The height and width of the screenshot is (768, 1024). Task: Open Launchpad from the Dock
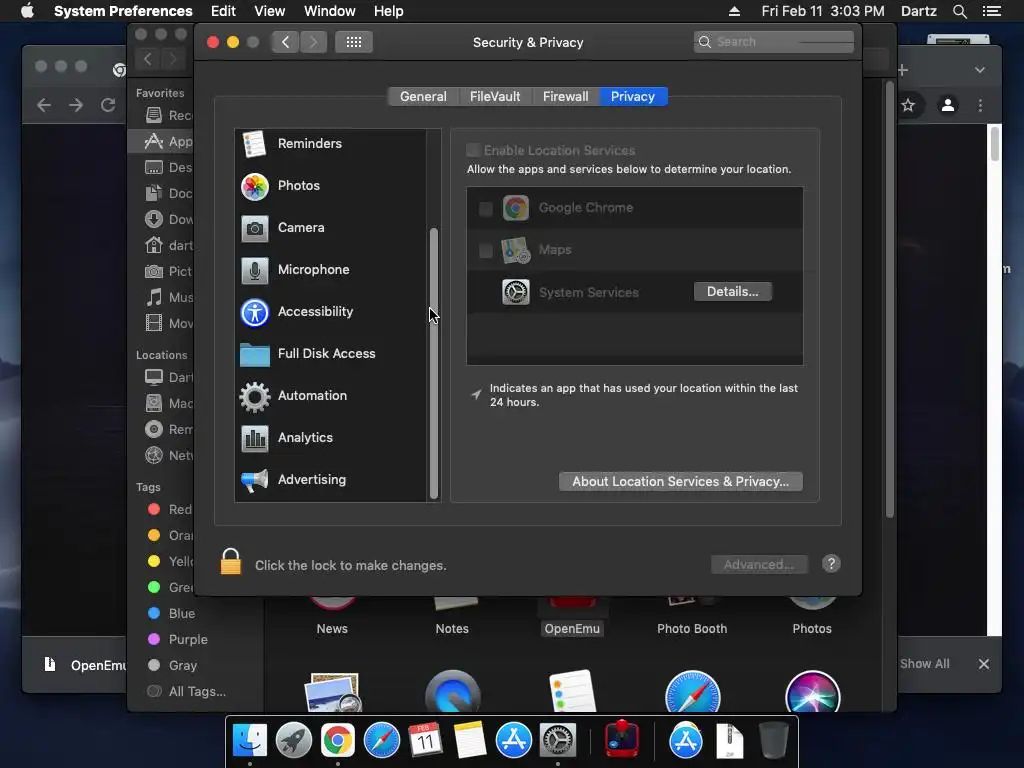tap(293, 740)
